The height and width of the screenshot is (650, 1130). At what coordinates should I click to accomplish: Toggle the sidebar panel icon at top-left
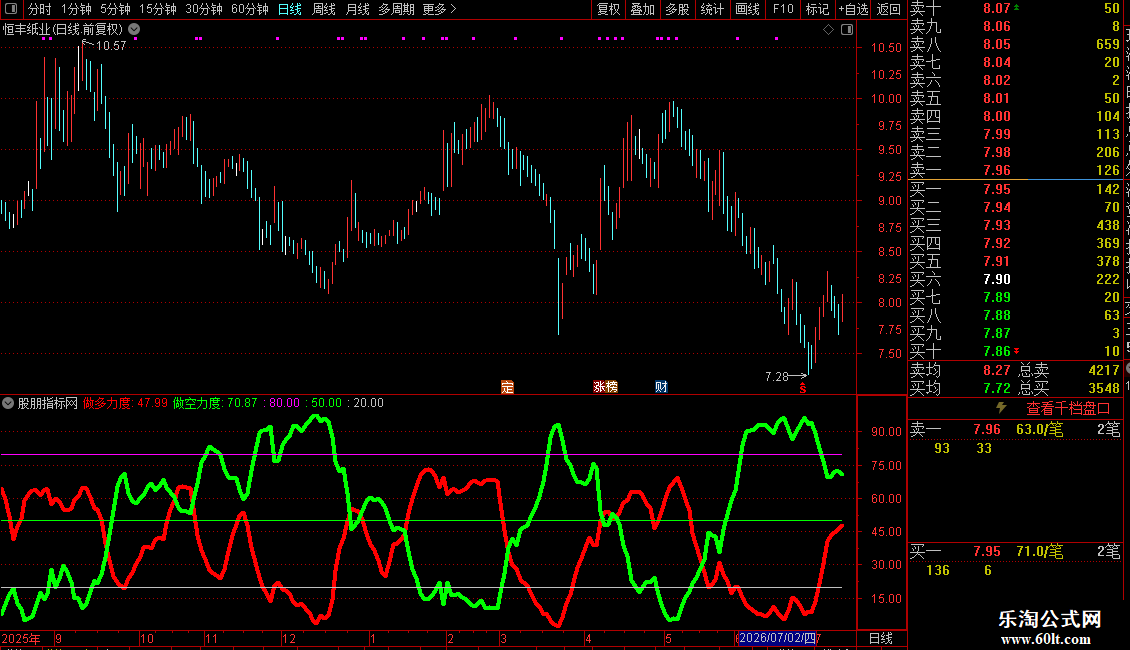point(11,9)
